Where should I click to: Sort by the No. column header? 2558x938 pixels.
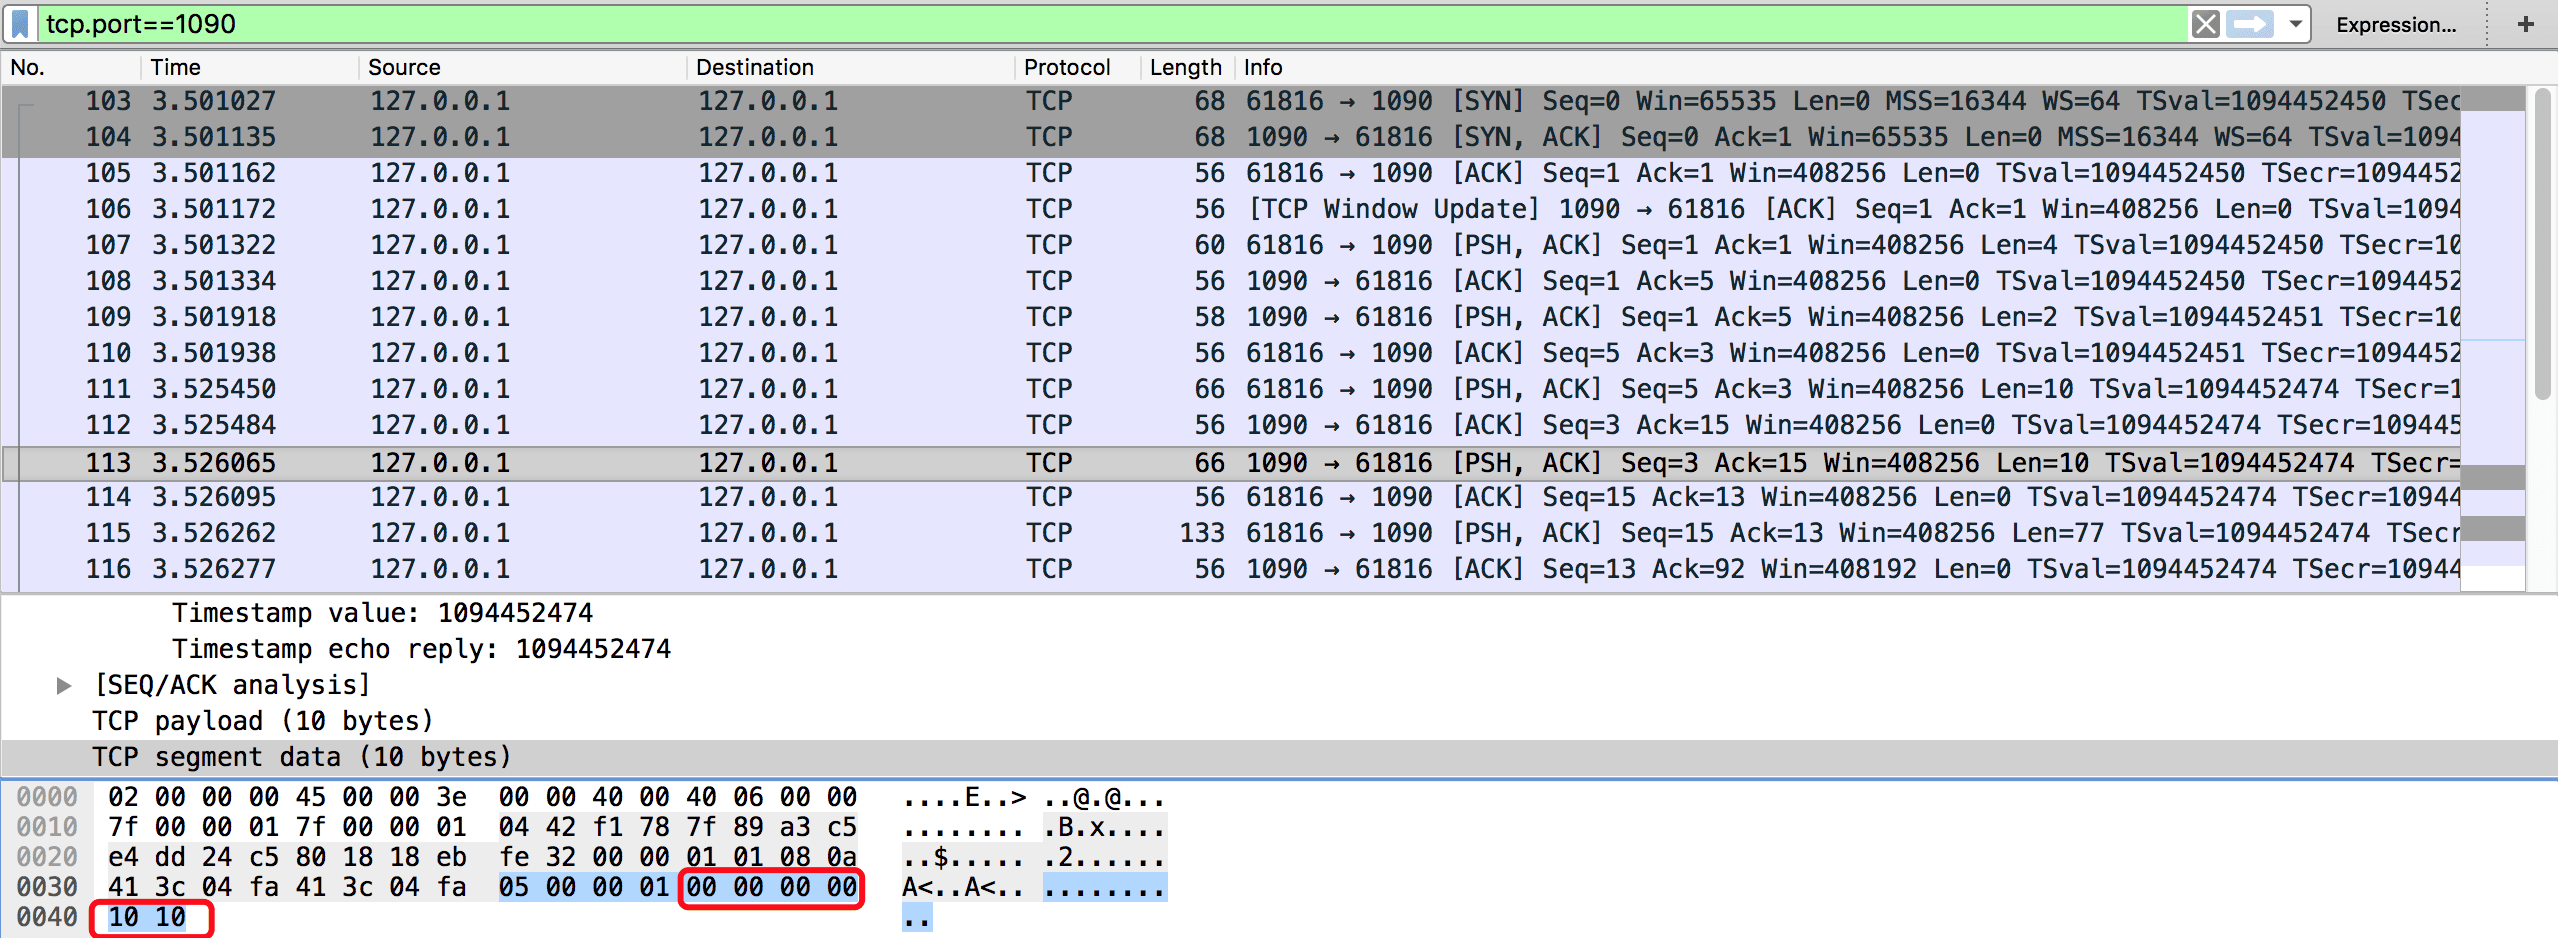[x=72, y=67]
